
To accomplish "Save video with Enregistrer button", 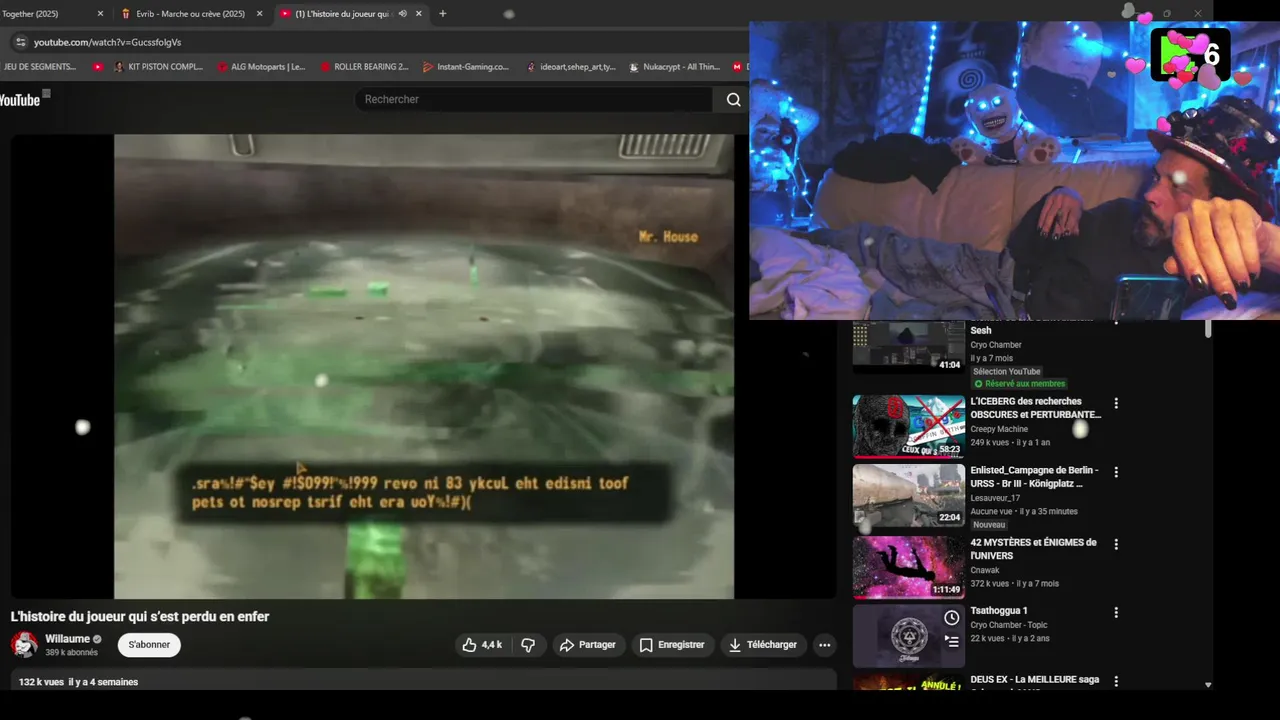I will pos(672,645).
